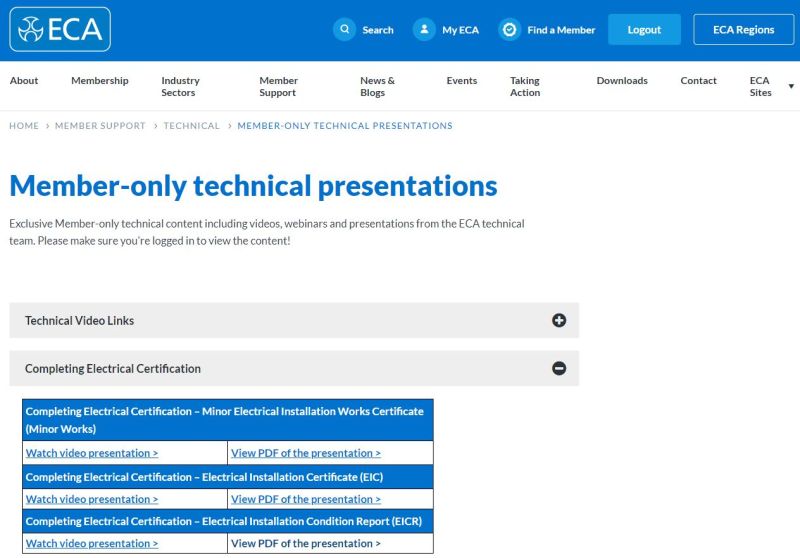The width and height of the screenshot is (800, 558).
Task: Click Member-only Technical Presentations breadcrumb
Action: tap(345, 125)
